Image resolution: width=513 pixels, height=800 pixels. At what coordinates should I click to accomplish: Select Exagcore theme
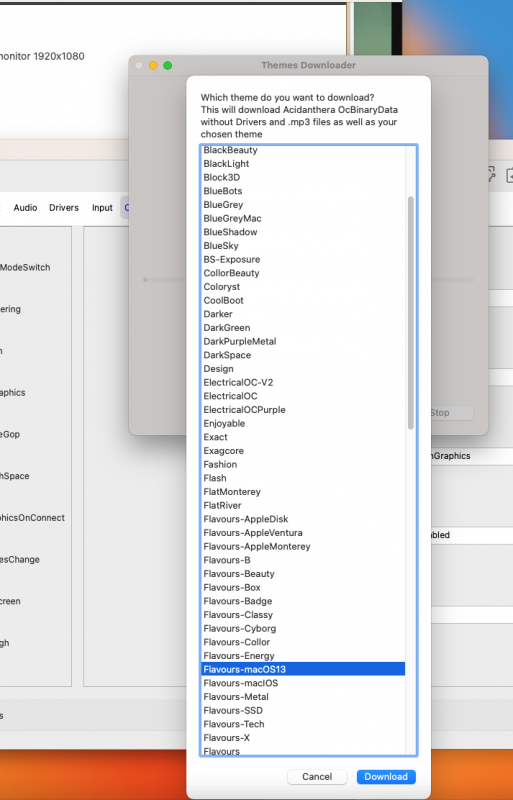tap(303, 451)
